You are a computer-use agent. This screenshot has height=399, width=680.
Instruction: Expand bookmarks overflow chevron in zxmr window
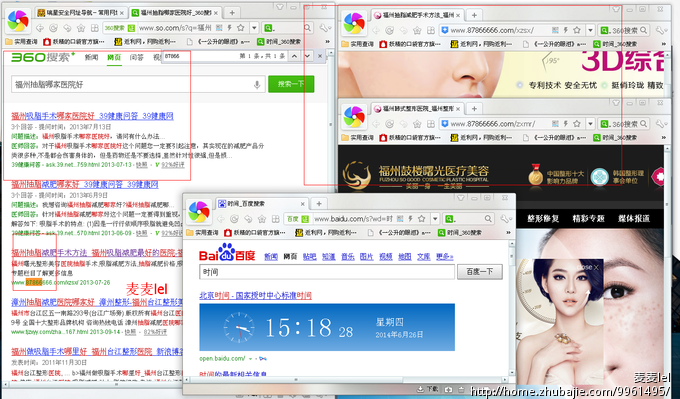[664, 137]
